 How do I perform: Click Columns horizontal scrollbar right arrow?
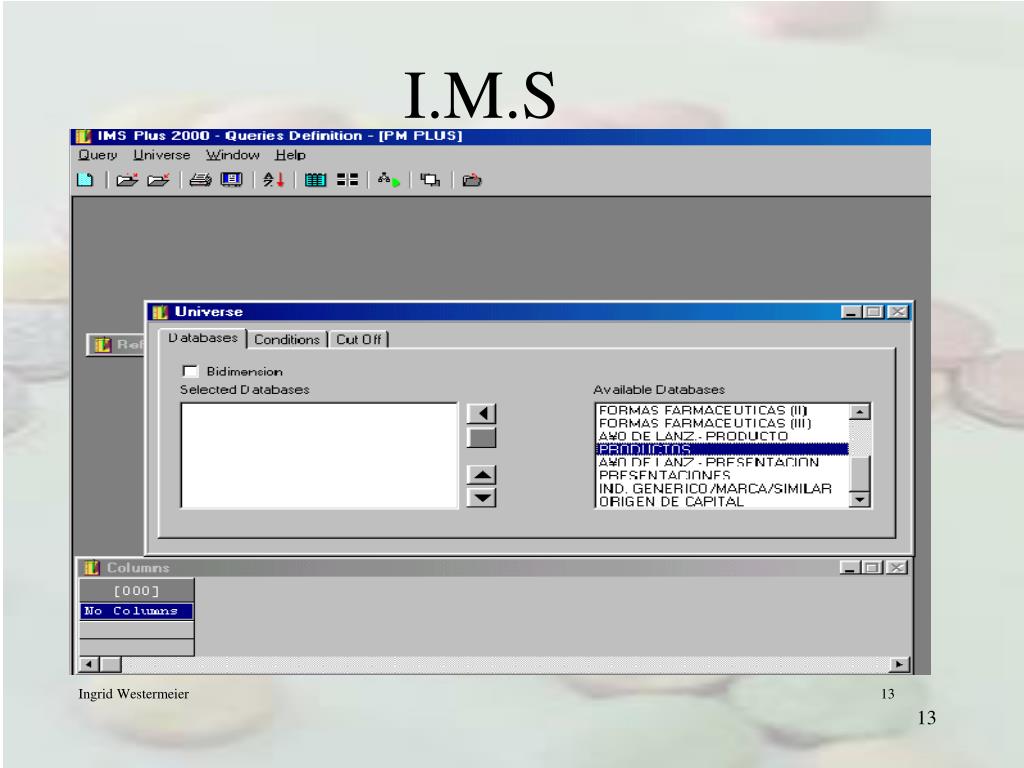pos(899,665)
